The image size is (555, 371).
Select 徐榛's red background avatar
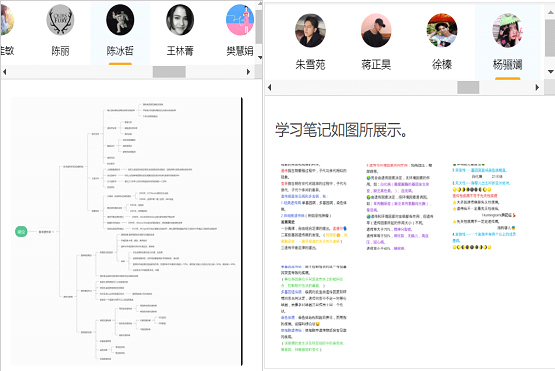[x=442, y=31]
